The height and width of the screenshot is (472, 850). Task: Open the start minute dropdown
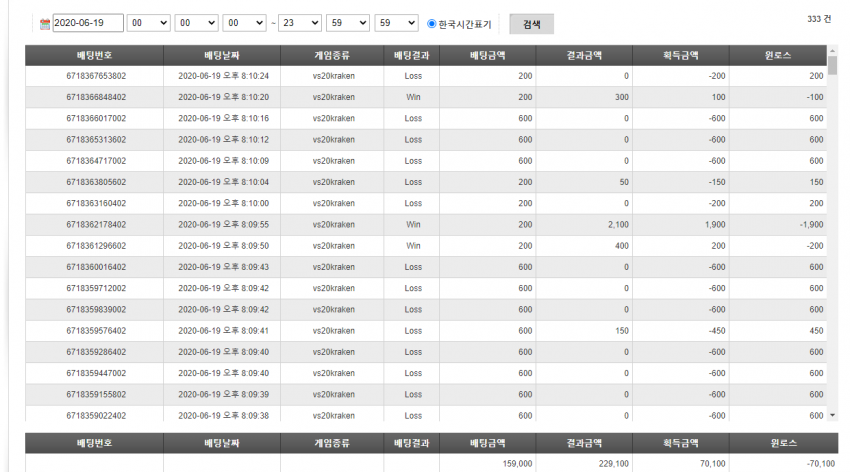coord(196,23)
